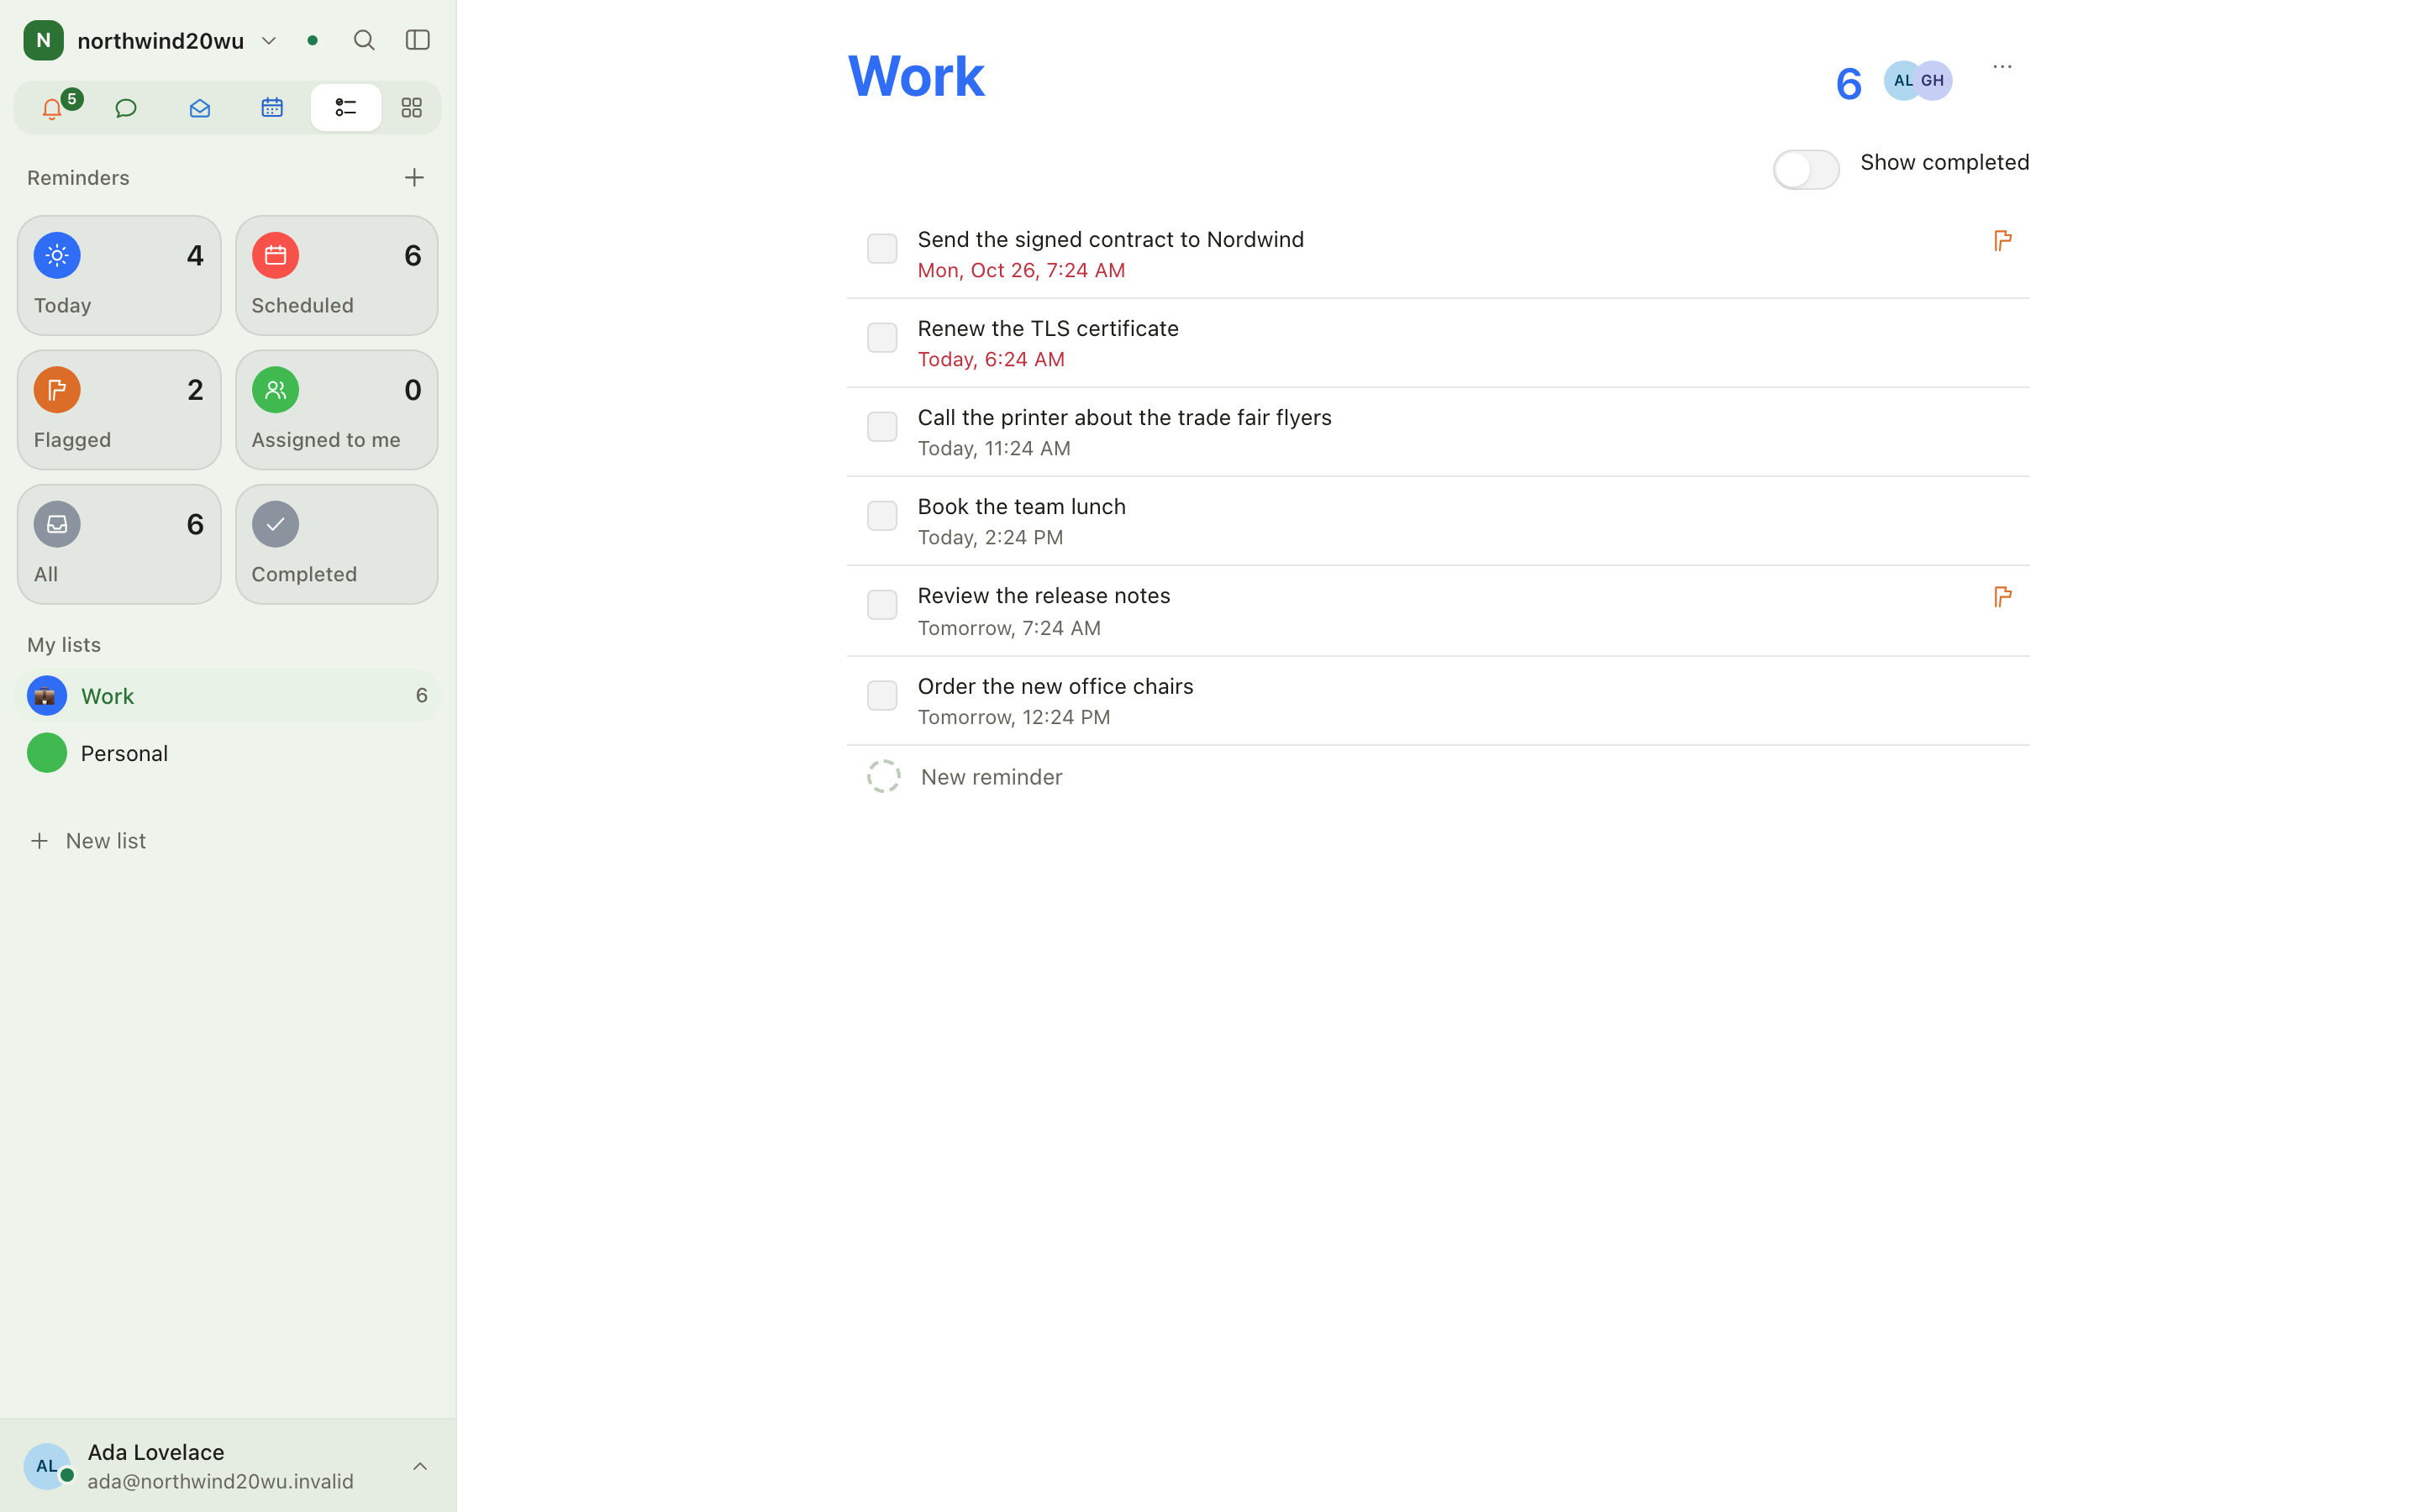Click the AL member avatar in the header
Screen dimensions: 2420x1512
pyautogui.click(x=1902, y=80)
